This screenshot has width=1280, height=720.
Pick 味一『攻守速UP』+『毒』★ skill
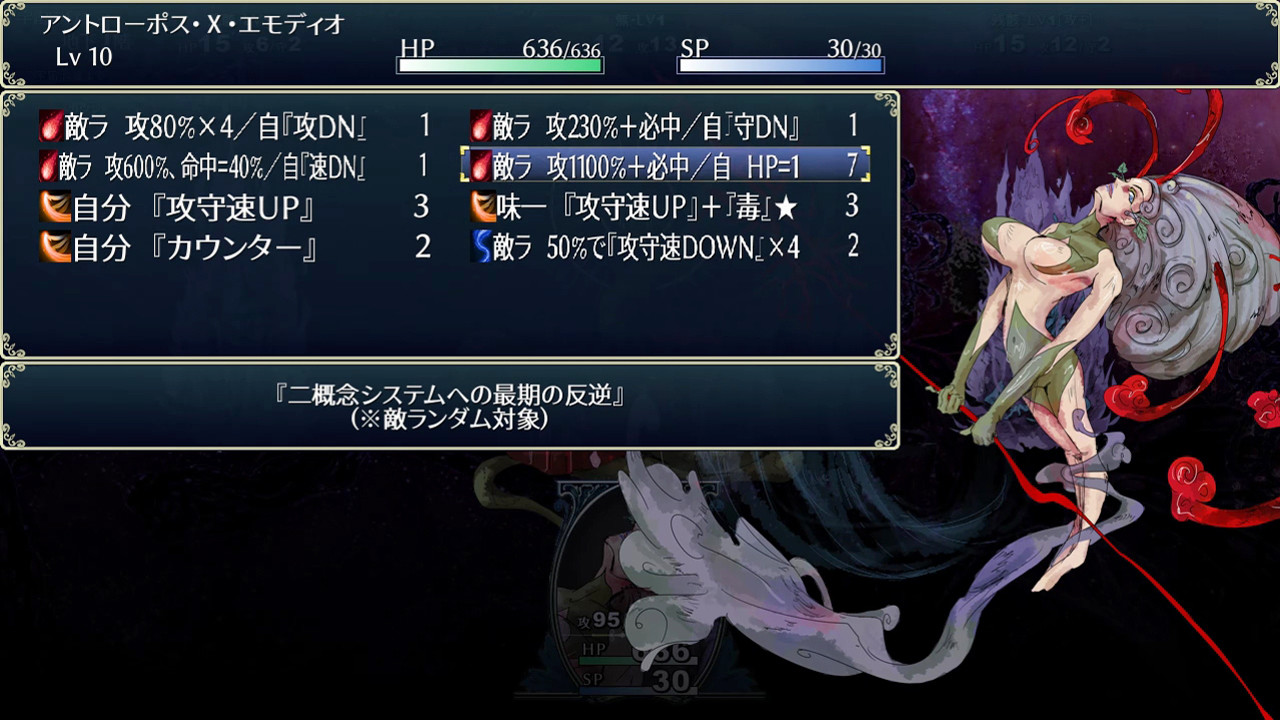tap(666, 207)
